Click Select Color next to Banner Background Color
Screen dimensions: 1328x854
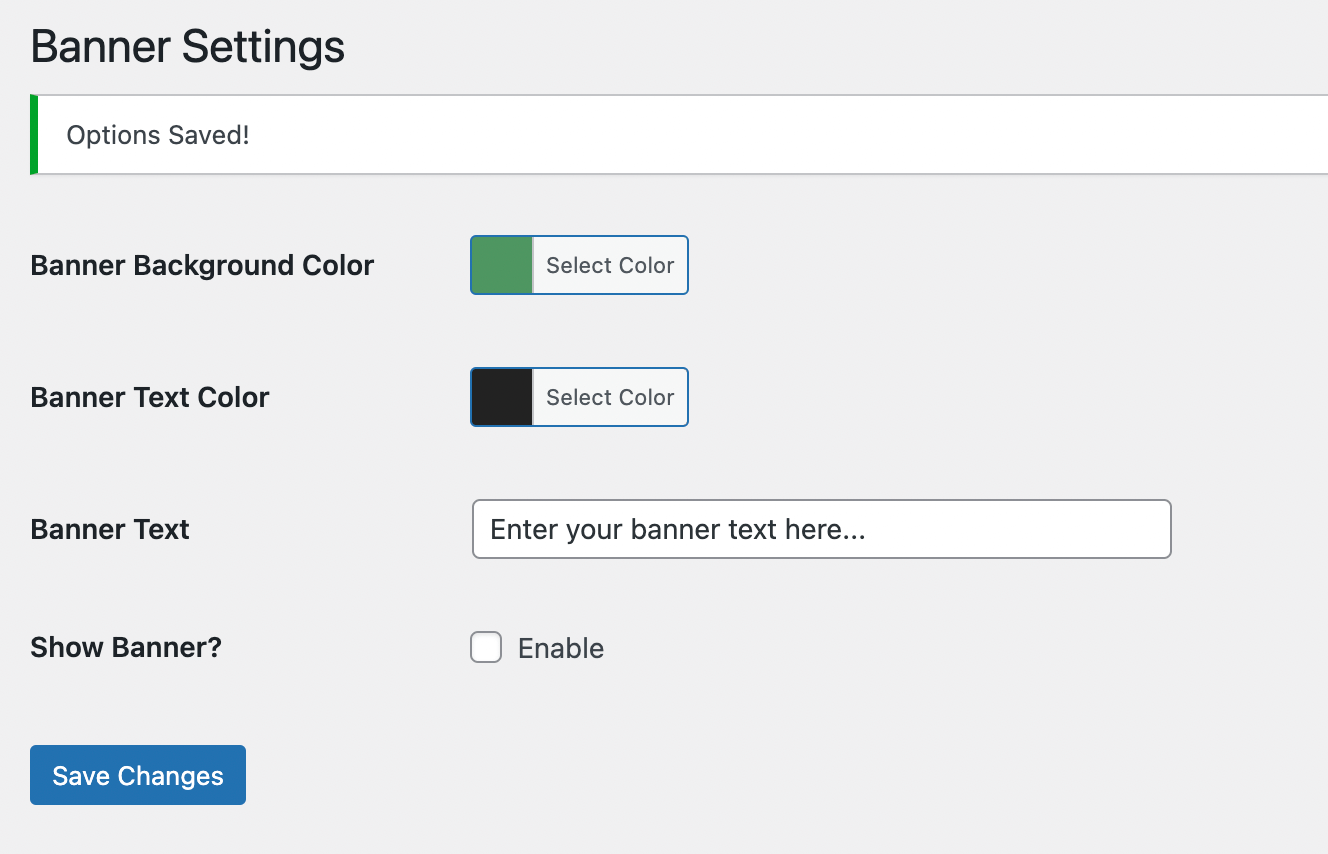point(610,265)
